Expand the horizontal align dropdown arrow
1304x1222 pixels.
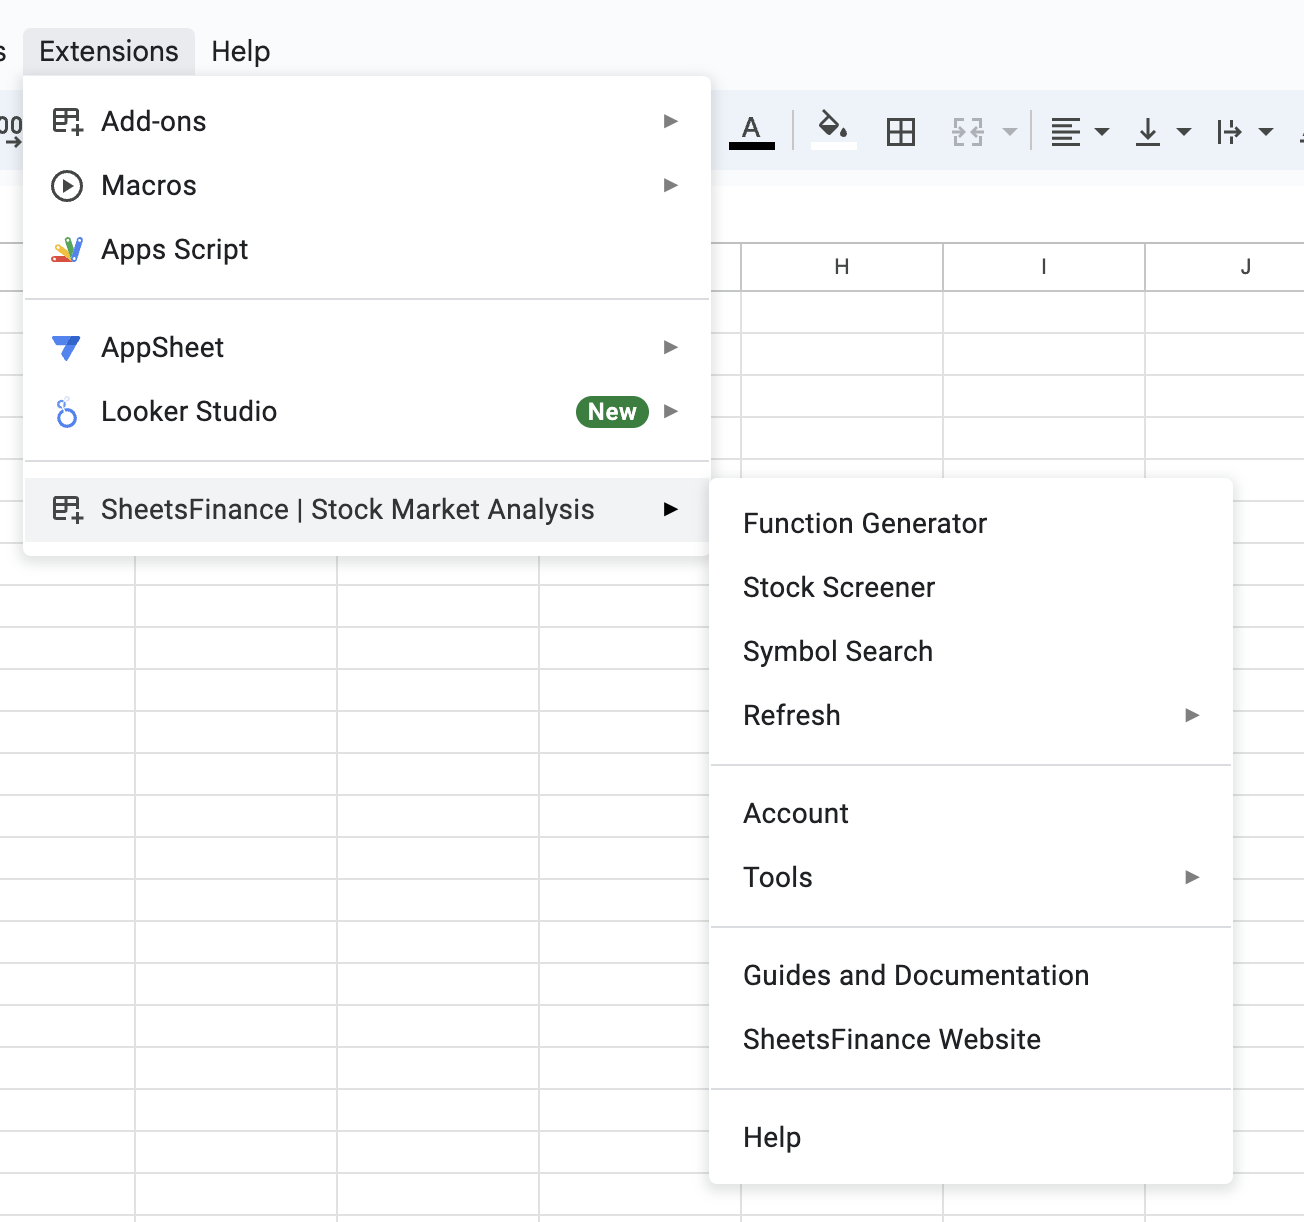point(1102,132)
